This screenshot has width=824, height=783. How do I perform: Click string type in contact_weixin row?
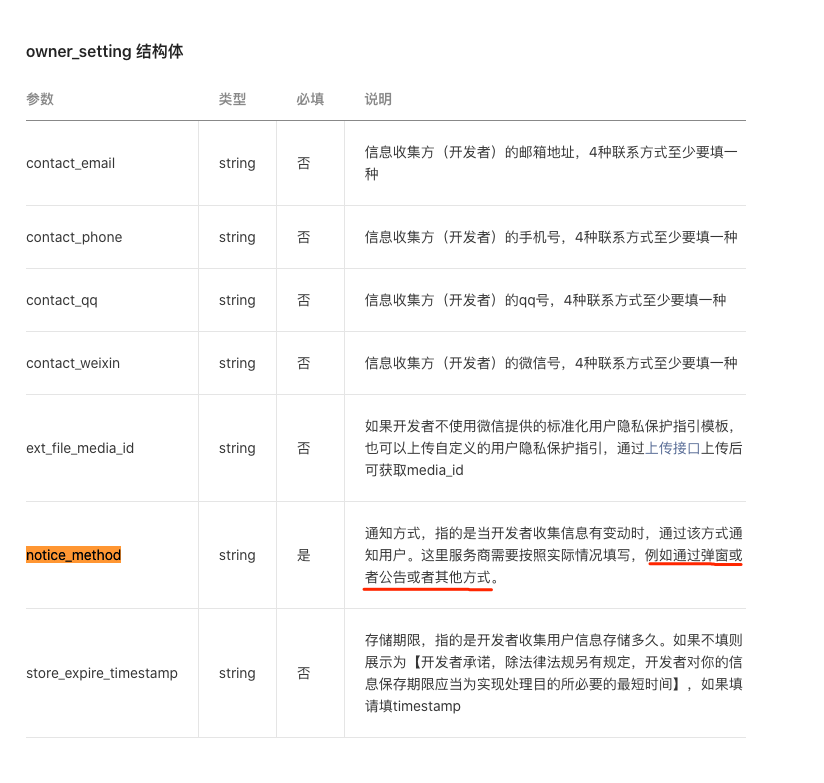click(x=237, y=363)
